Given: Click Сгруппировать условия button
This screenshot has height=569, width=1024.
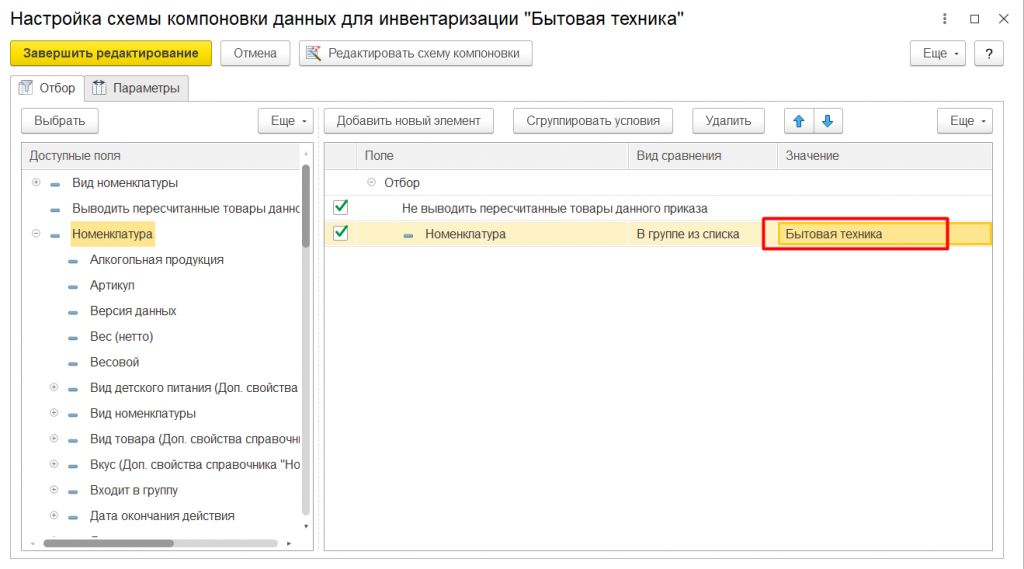Looking at the screenshot, I should pos(593,121).
